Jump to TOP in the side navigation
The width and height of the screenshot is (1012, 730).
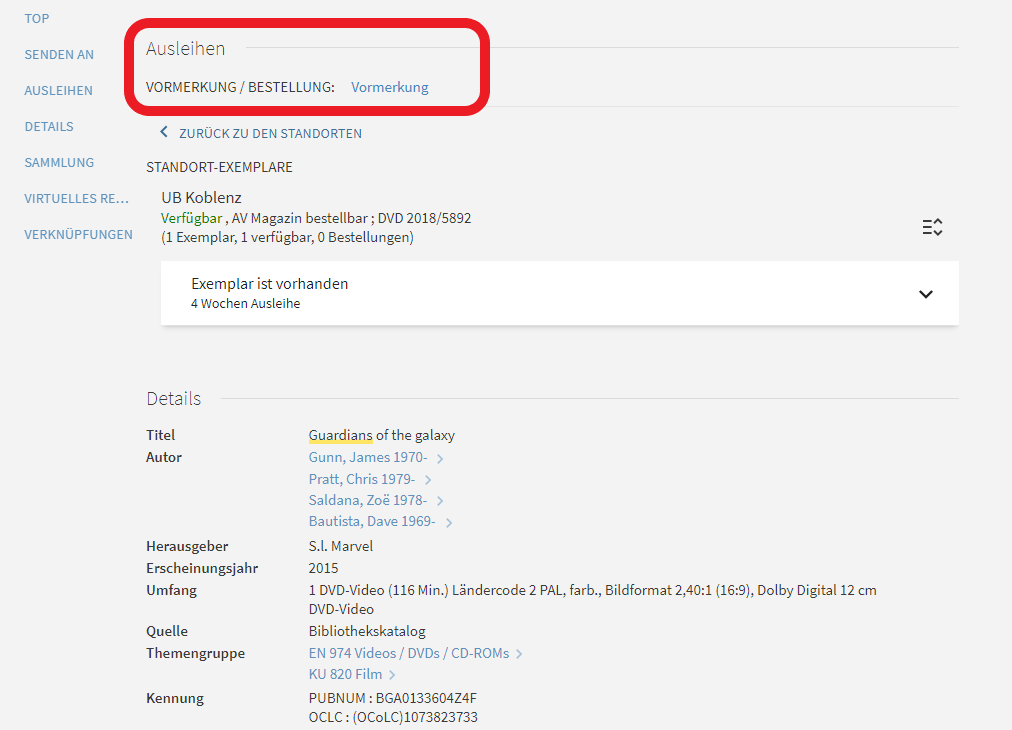pos(37,19)
